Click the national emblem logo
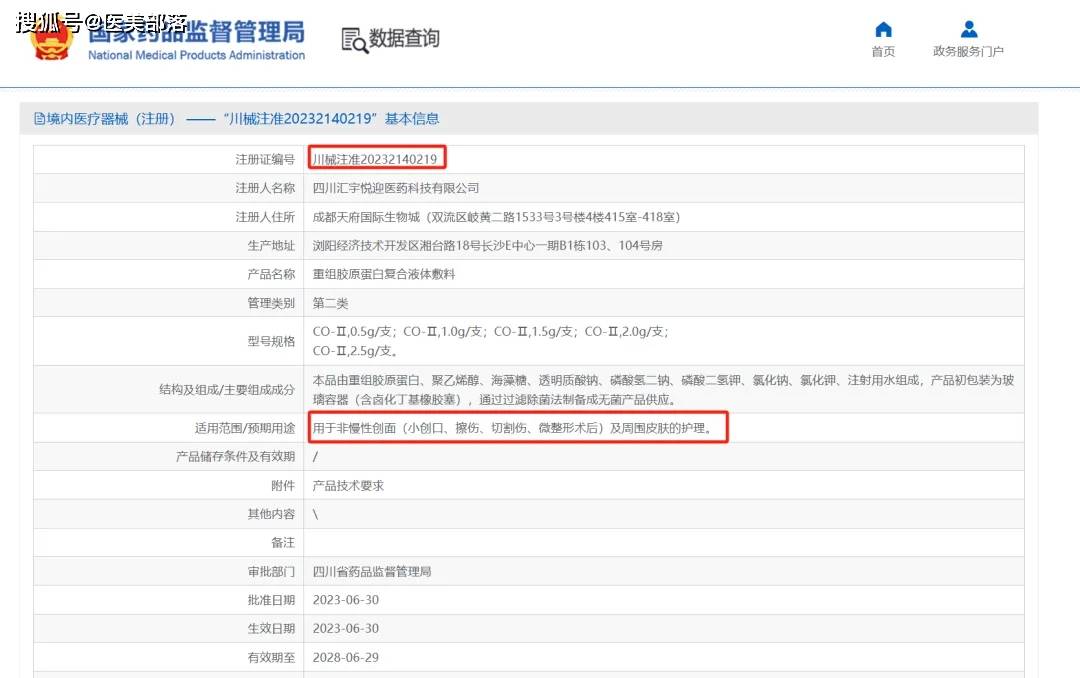1080x678 pixels. tap(52, 40)
